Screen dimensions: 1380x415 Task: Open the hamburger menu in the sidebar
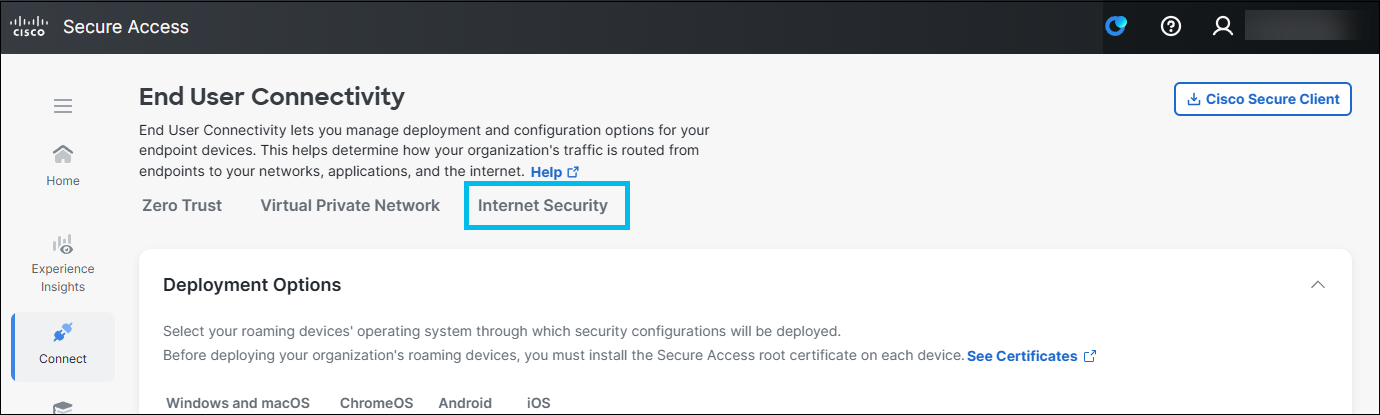coord(63,106)
